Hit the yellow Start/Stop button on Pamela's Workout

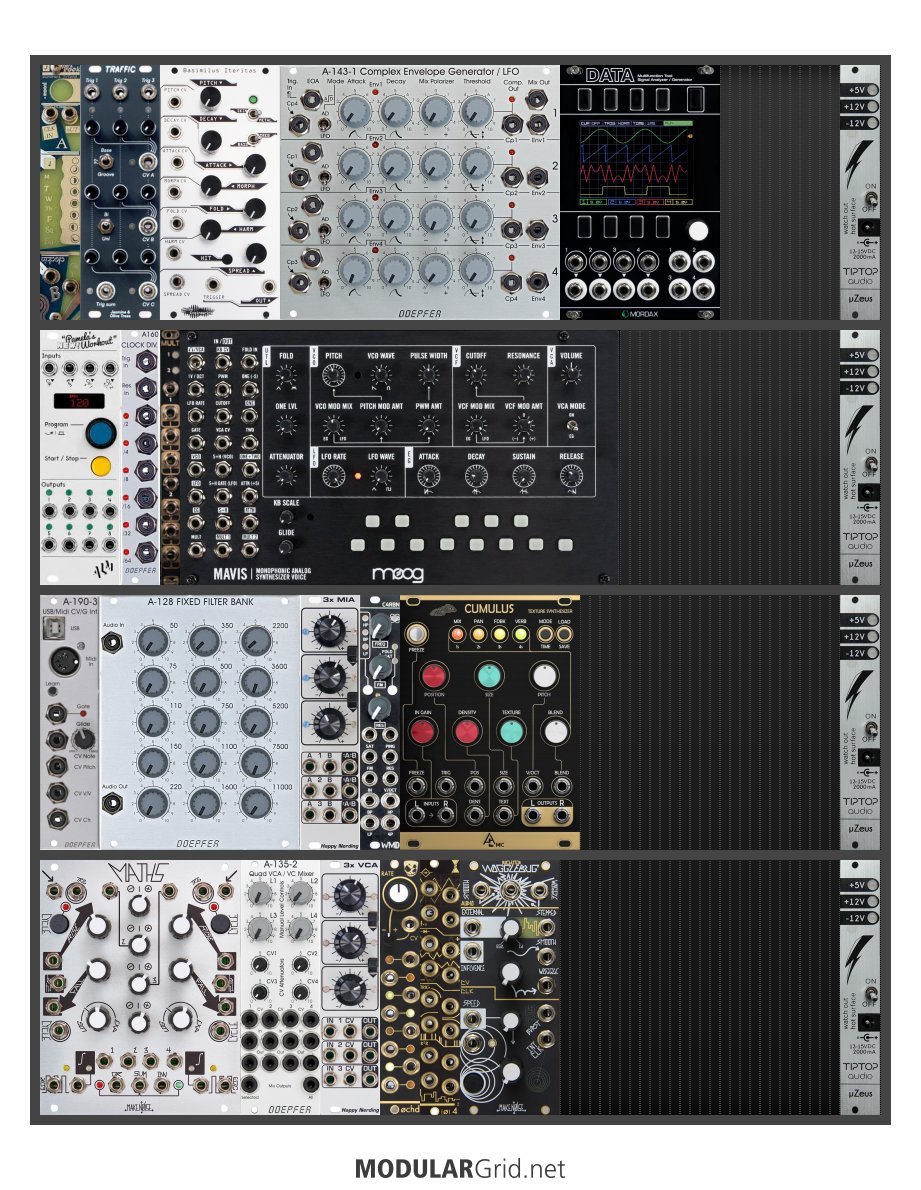coord(100,466)
